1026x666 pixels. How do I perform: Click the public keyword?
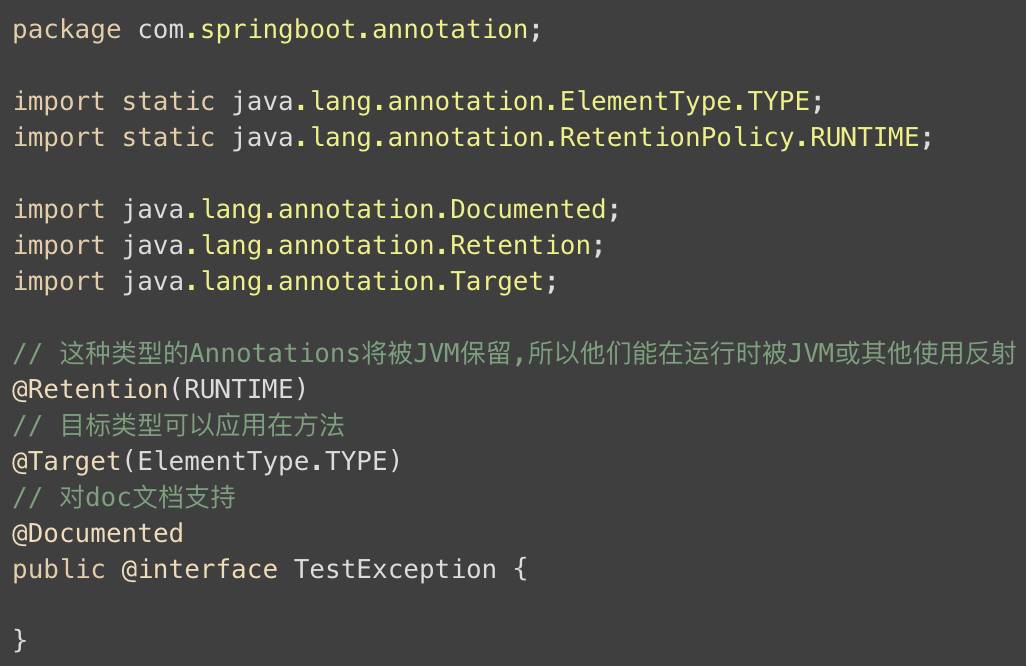[58, 570]
